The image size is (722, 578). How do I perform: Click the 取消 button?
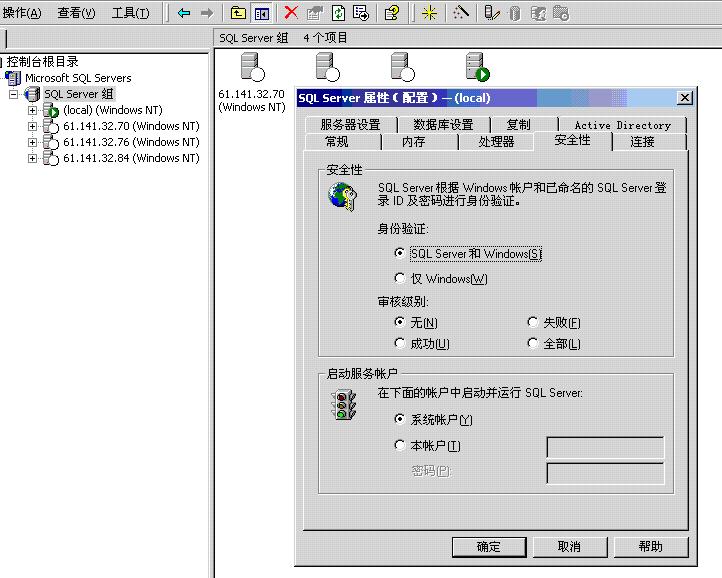570,547
